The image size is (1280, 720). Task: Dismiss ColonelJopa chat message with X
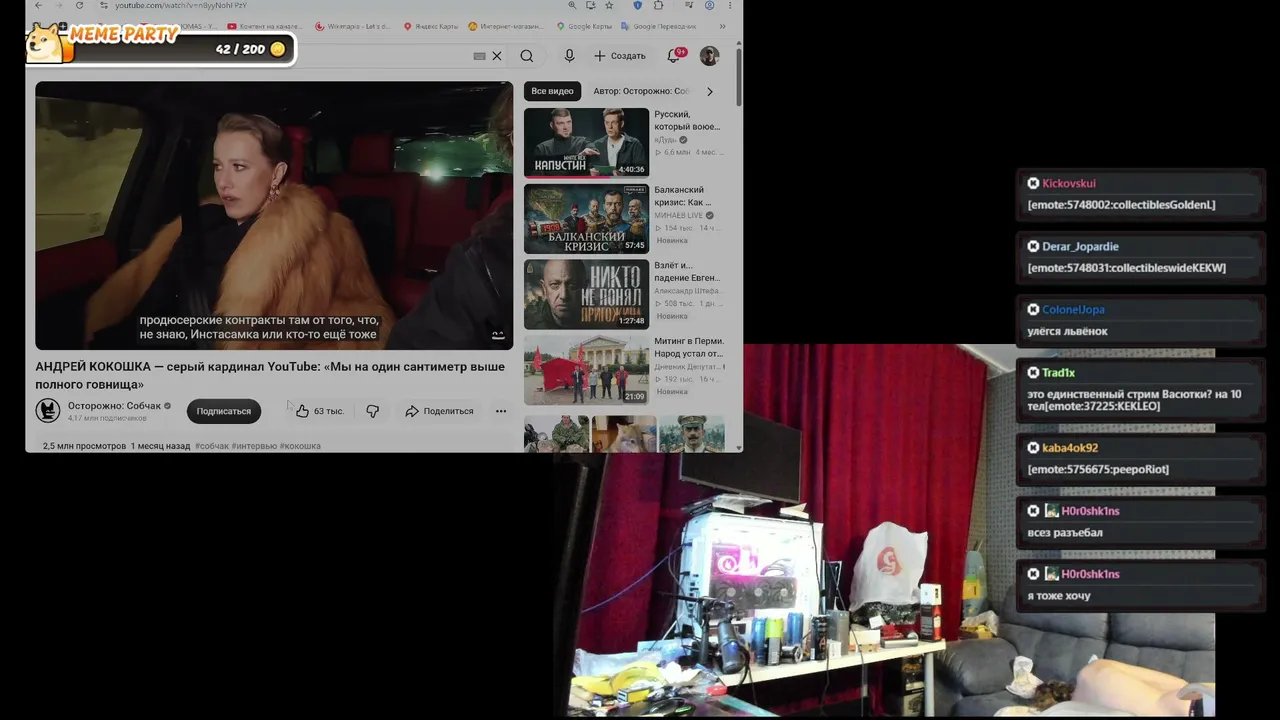pyautogui.click(x=1033, y=309)
